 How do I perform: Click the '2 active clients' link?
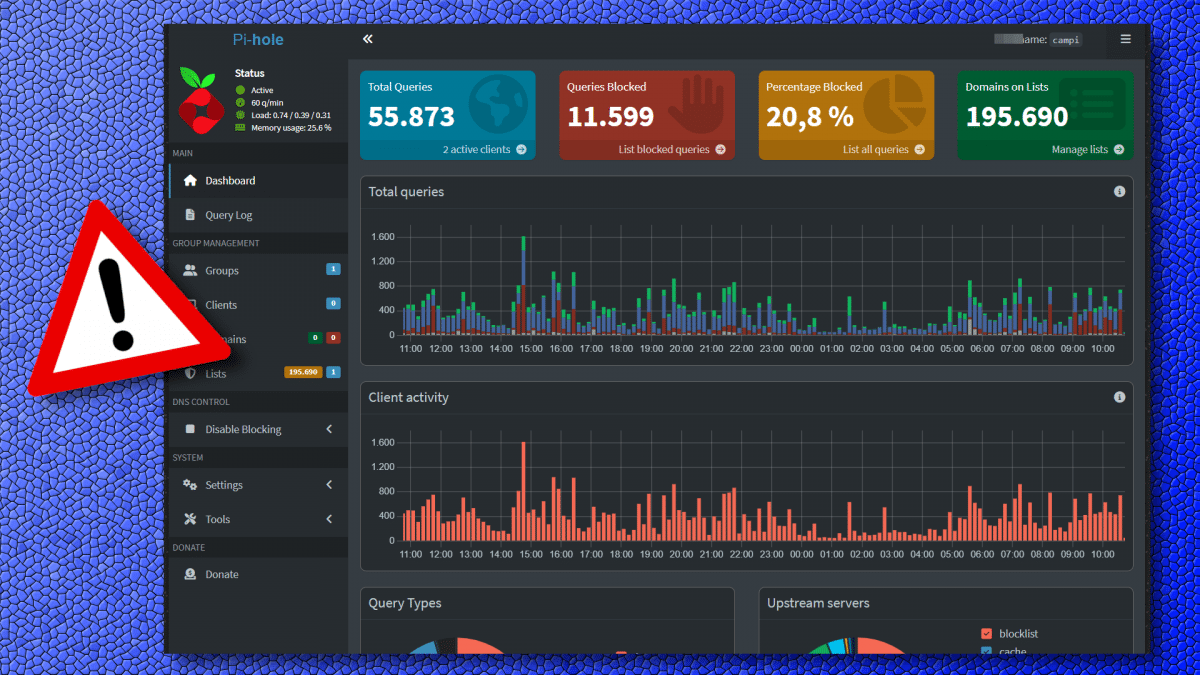[x=484, y=150]
